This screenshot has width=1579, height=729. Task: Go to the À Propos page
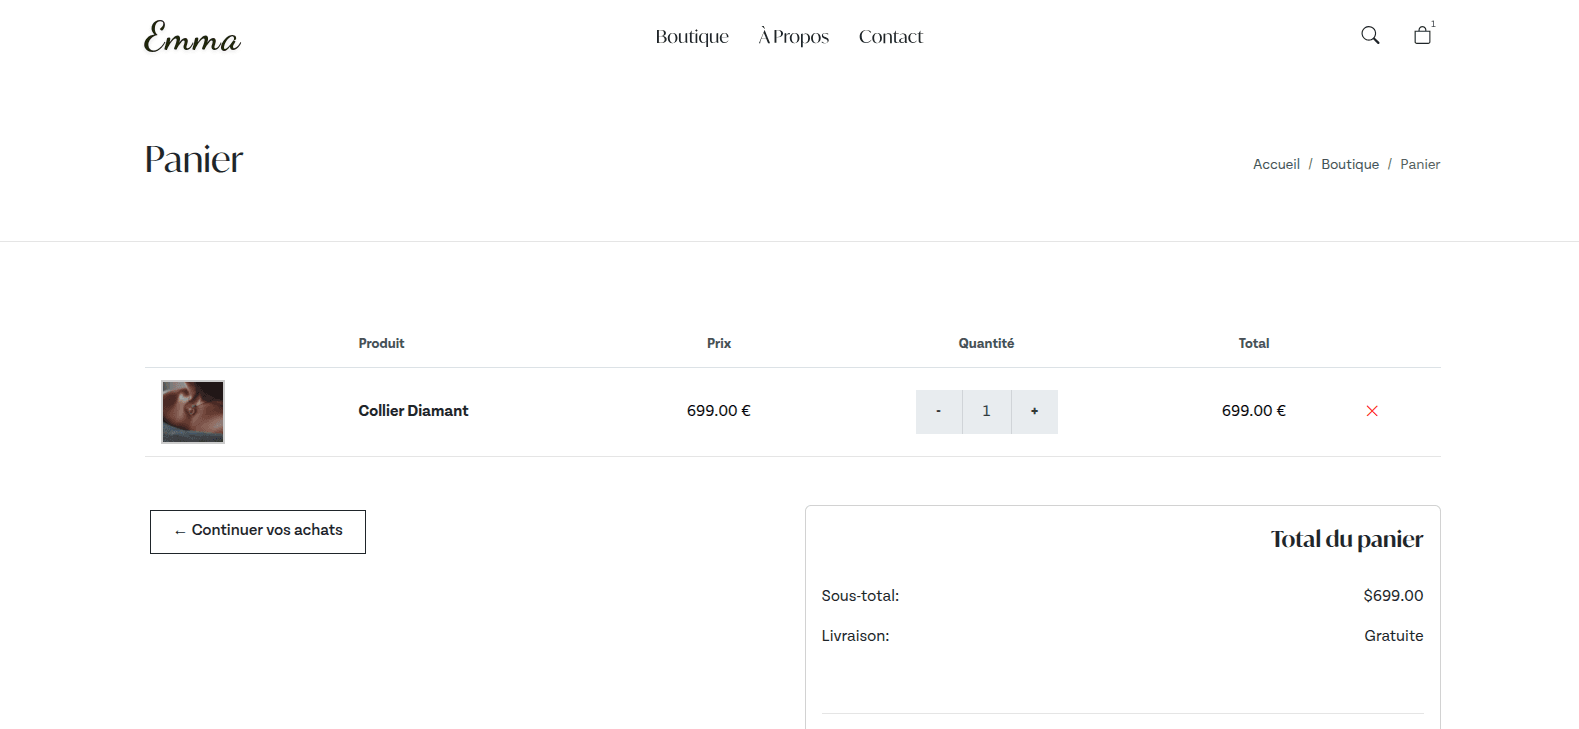coord(794,37)
